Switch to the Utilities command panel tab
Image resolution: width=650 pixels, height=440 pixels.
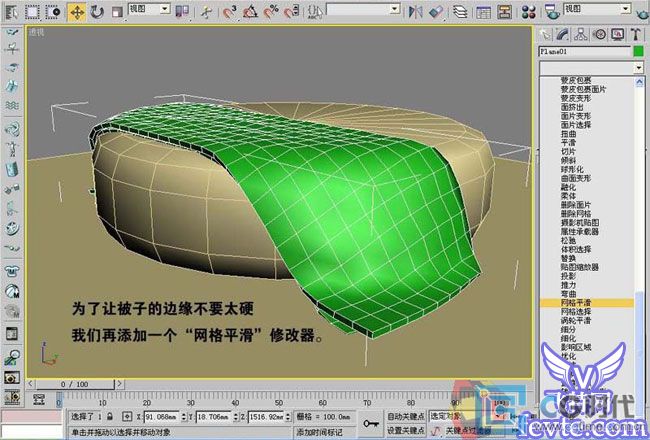point(636,34)
